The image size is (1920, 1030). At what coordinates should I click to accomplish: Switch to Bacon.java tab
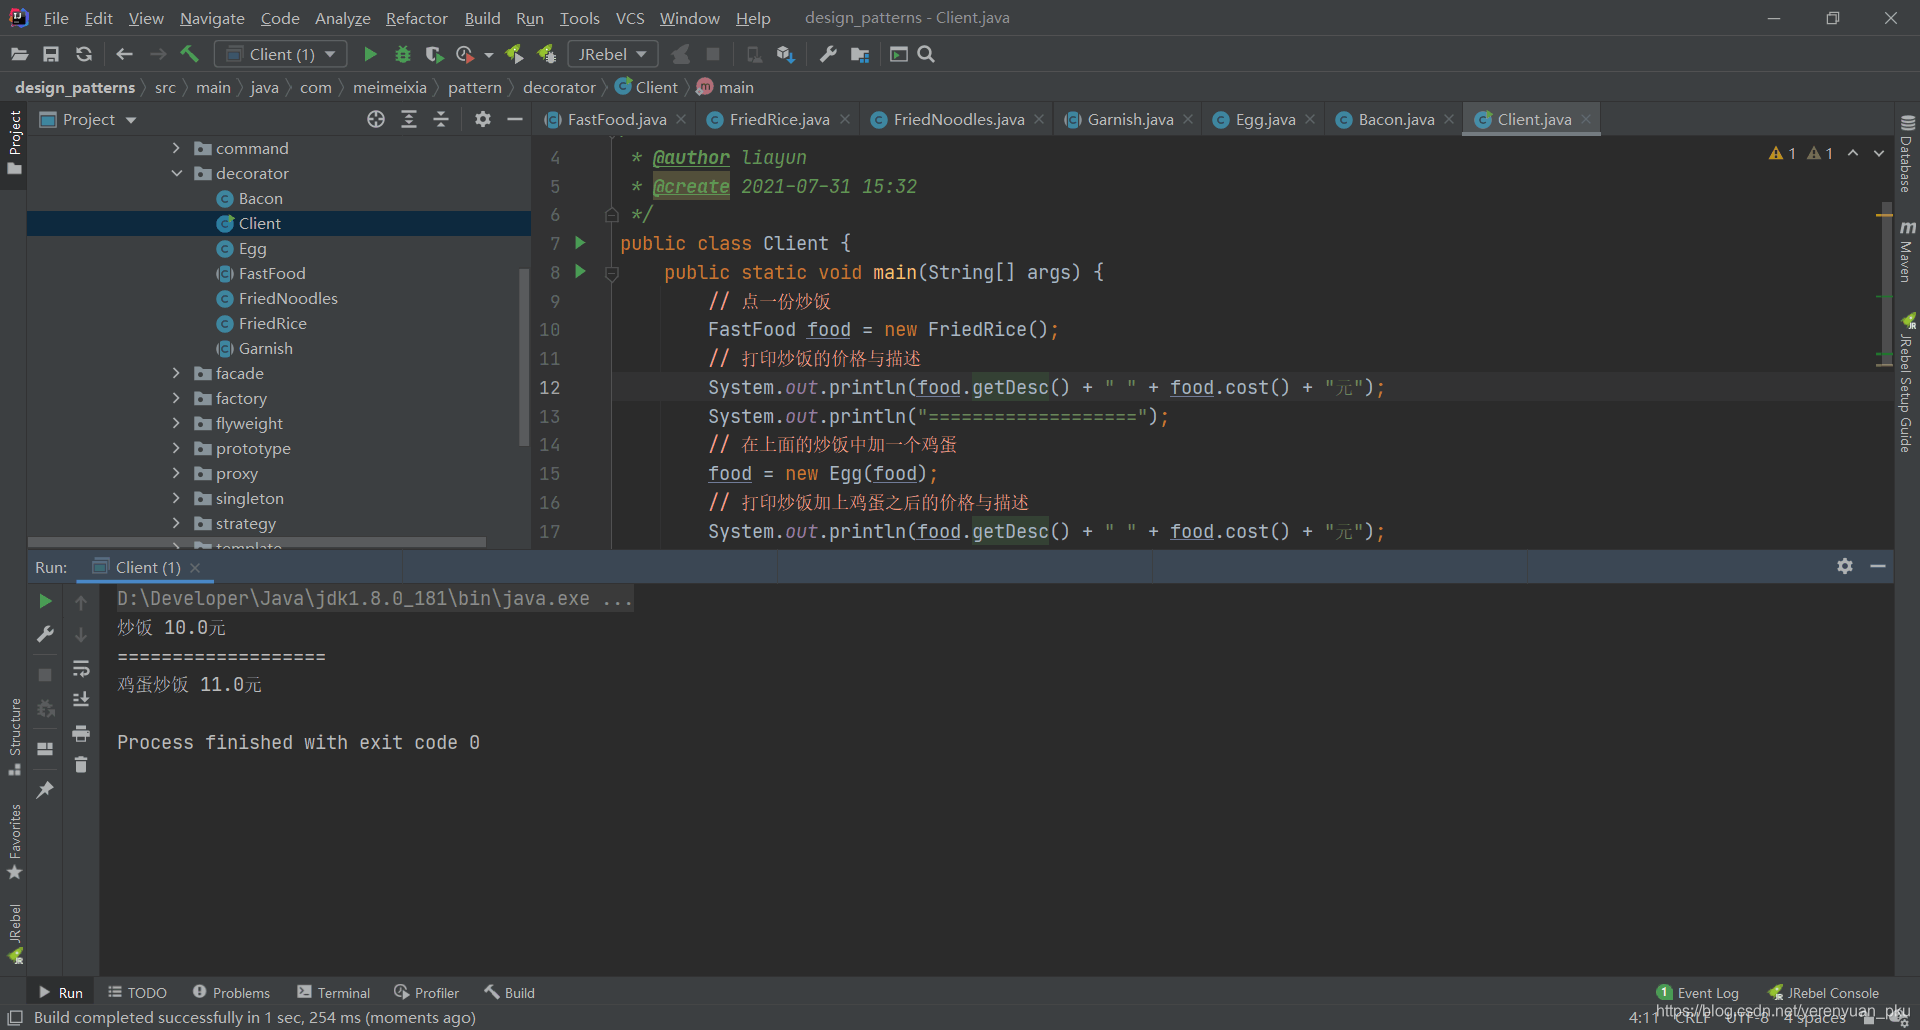(x=1396, y=119)
